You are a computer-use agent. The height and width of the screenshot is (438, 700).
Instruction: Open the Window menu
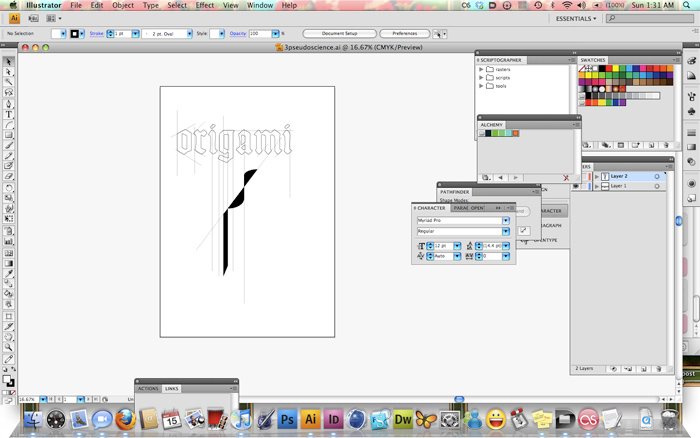click(260, 5)
